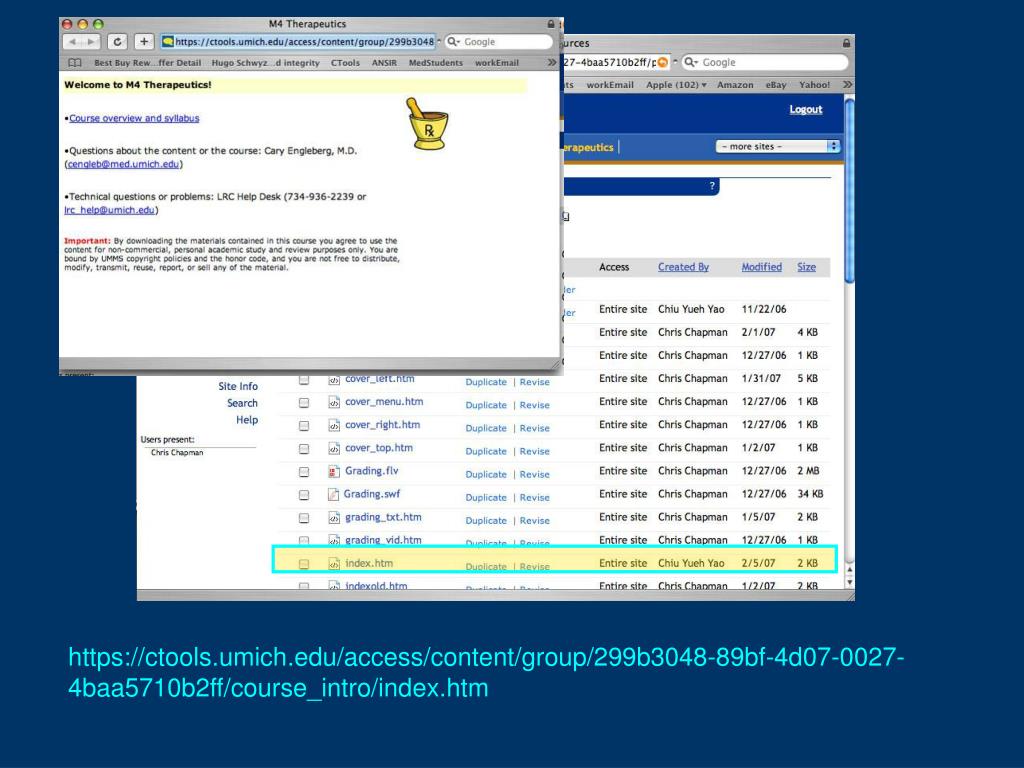Click the reload button in M4 Therapeutics window
The height and width of the screenshot is (768, 1024).
pyautogui.click(x=117, y=42)
